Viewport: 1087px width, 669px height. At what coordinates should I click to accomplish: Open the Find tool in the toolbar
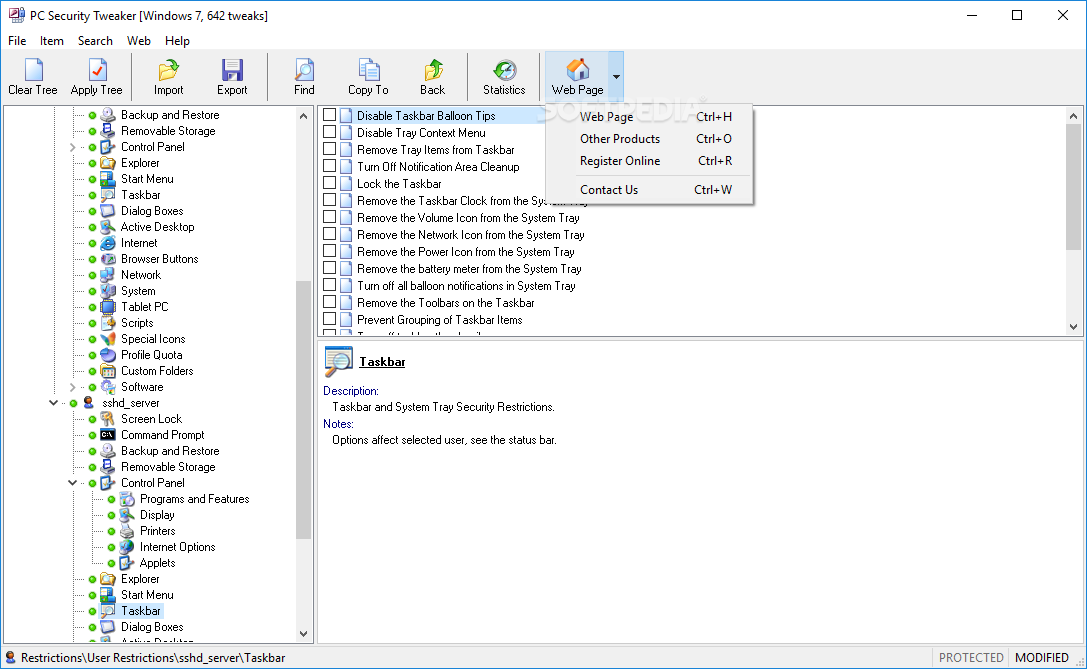point(304,76)
